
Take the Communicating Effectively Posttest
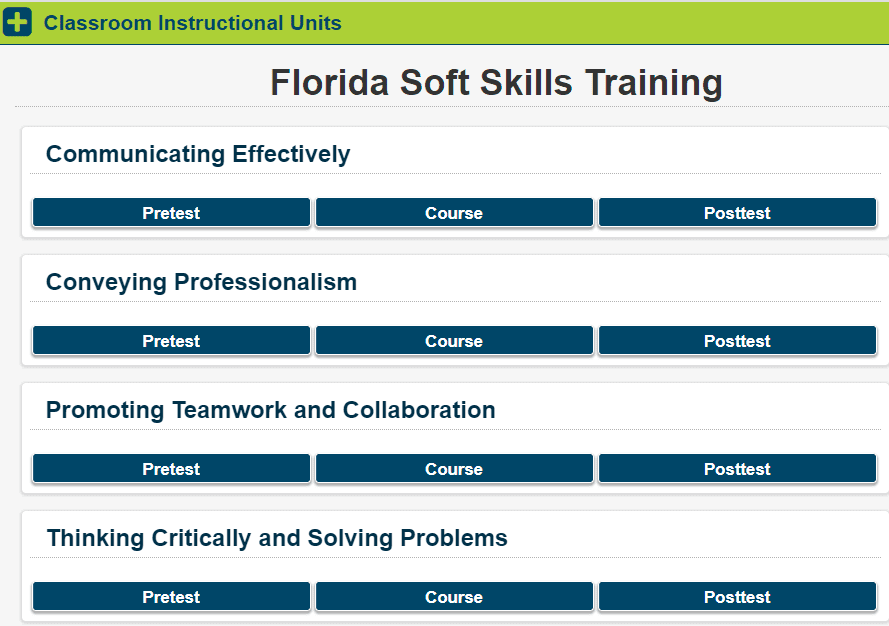(x=737, y=213)
